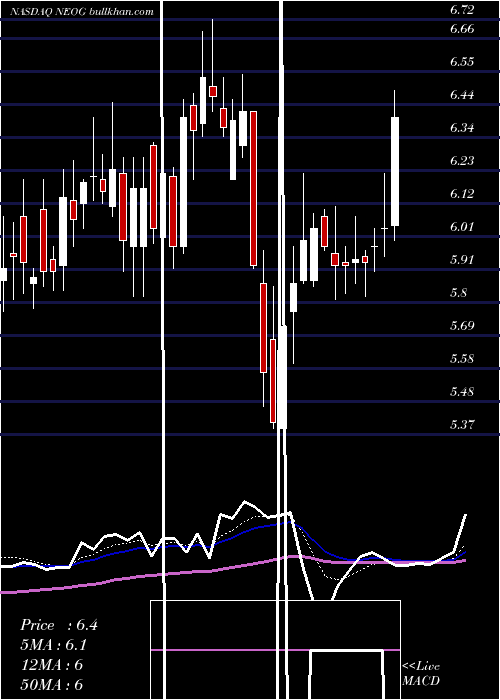Select the 5.8 price axis label

coord(458,293)
